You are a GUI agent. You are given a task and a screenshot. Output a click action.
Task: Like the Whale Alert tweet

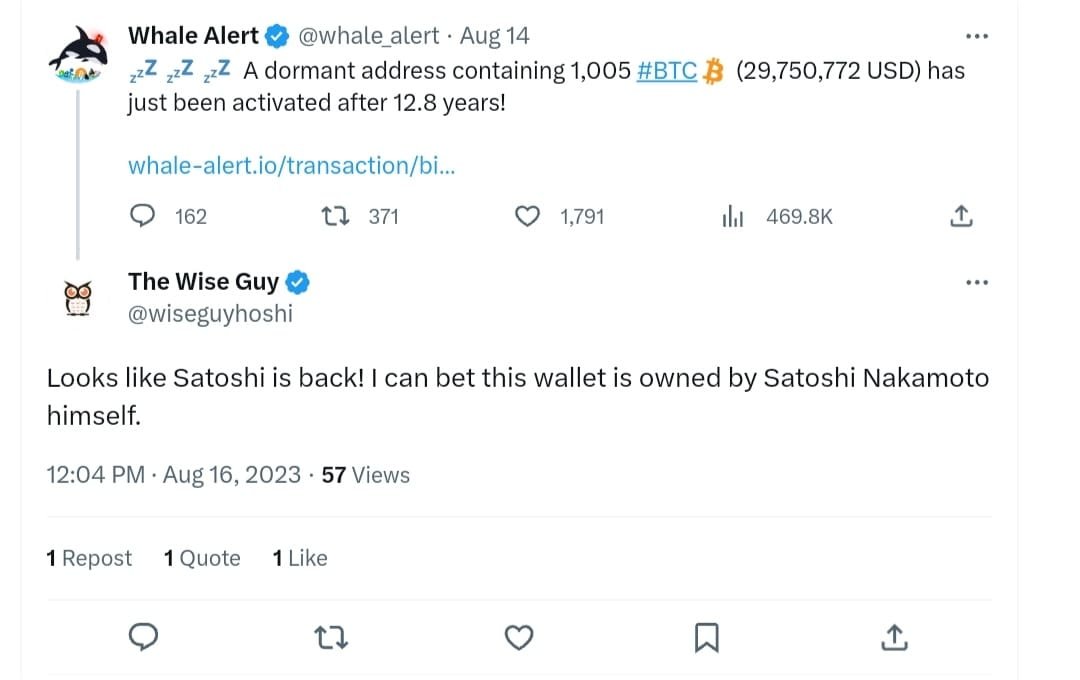[527, 216]
